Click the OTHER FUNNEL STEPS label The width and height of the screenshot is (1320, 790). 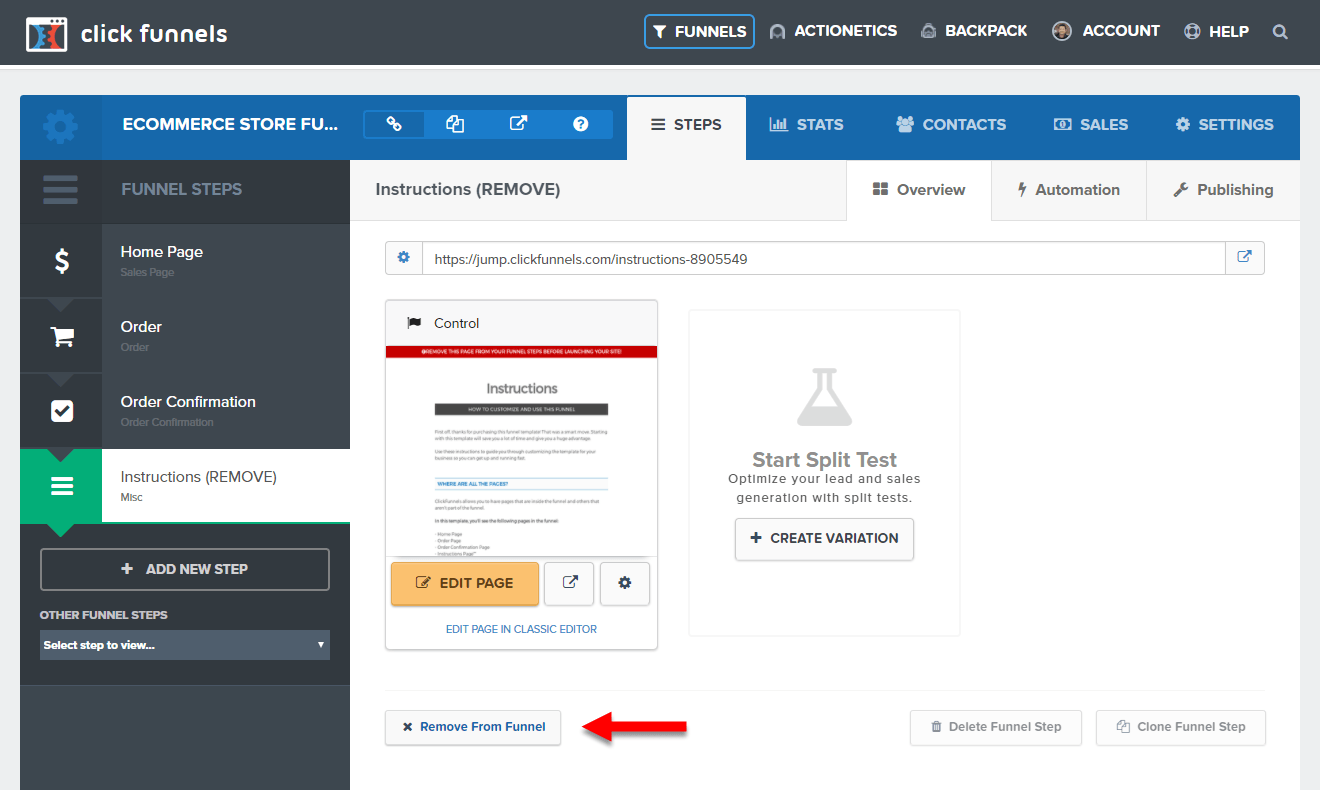point(104,615)
